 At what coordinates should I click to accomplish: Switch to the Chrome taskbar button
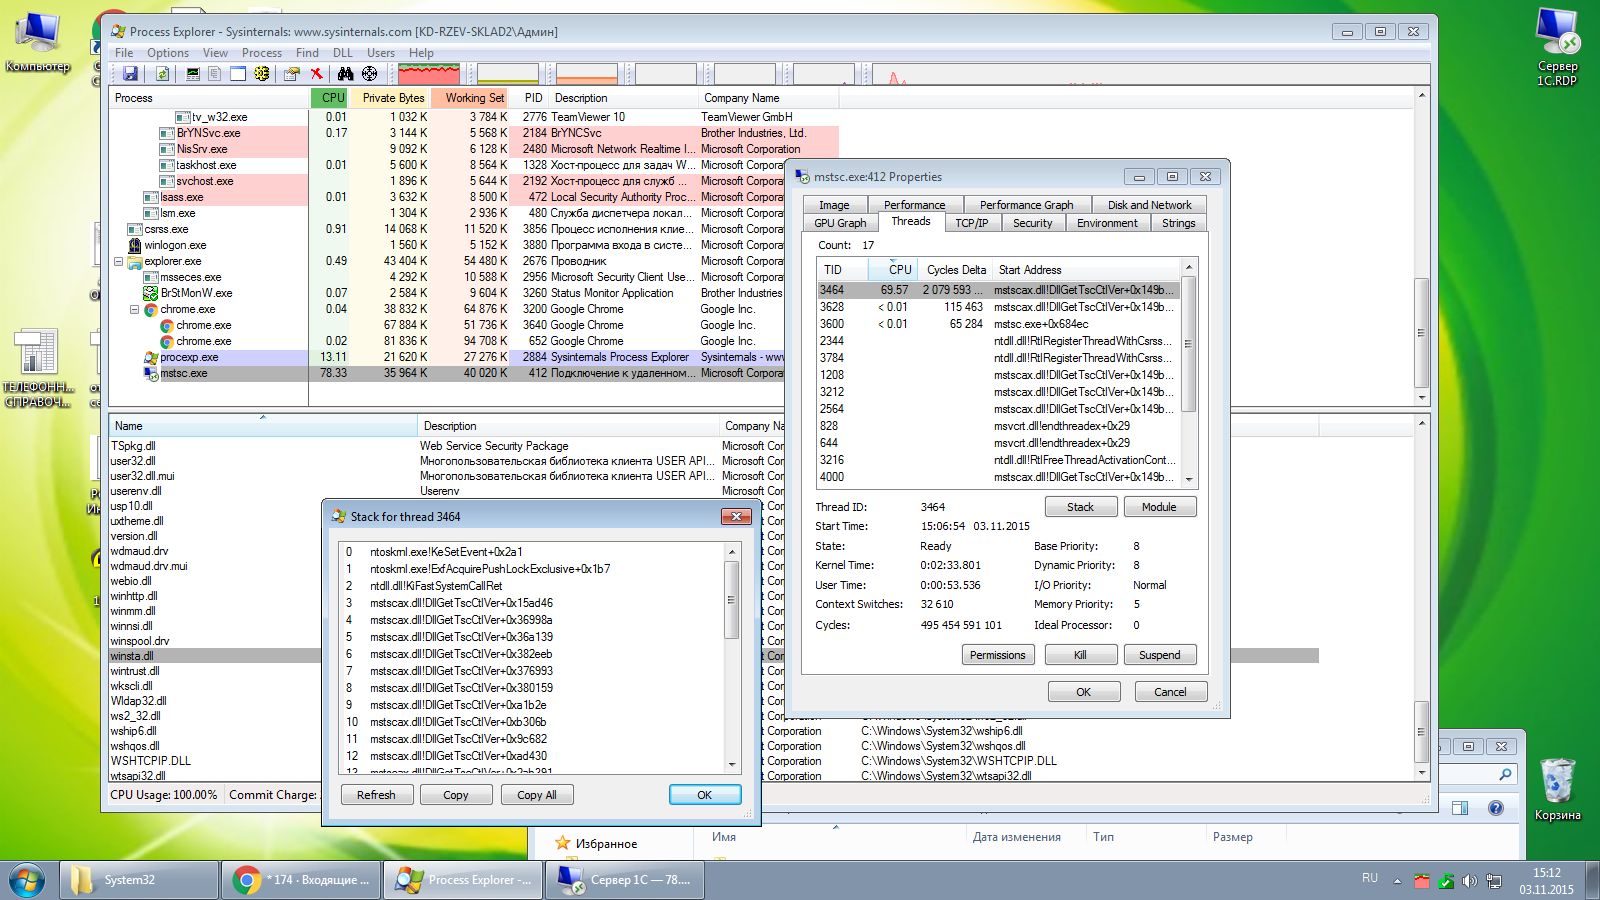click(x=301, y=880)
